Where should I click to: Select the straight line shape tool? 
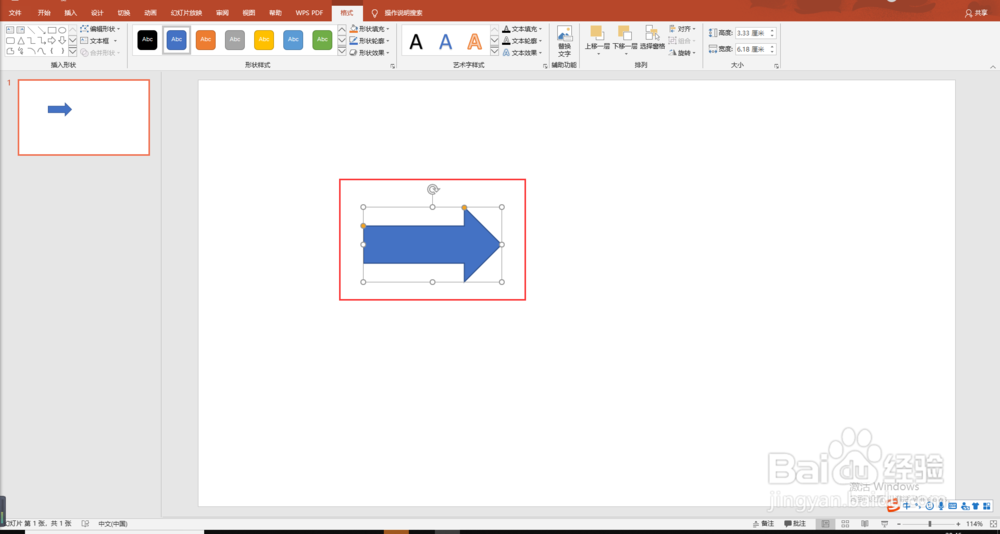(x=31, y=30)
